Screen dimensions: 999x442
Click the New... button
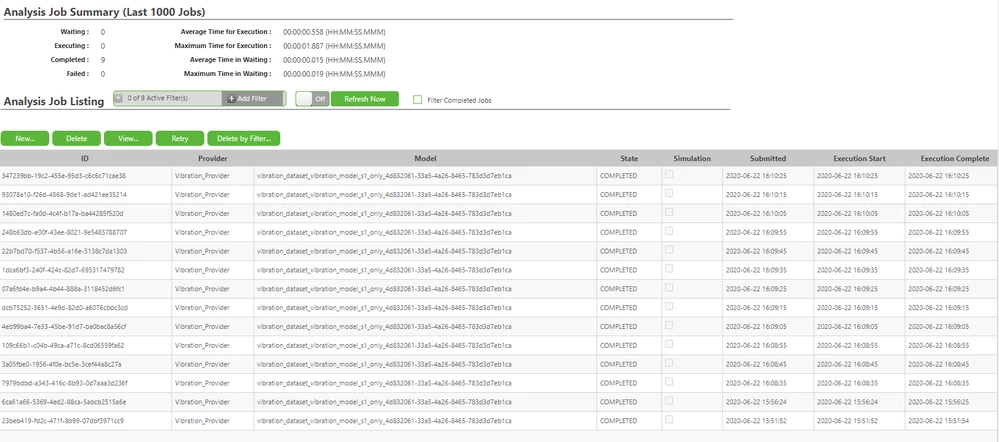tap(25, 138)
